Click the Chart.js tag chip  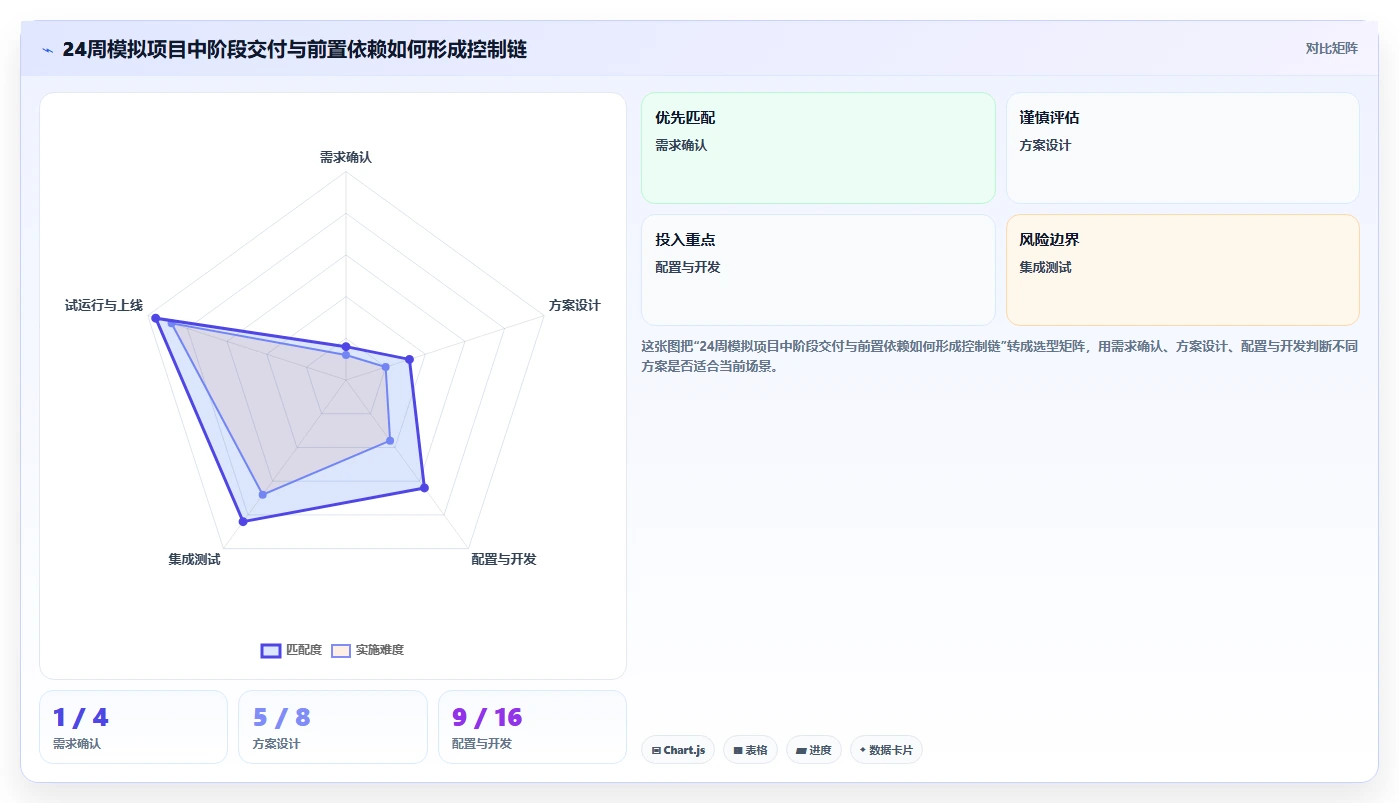pos(678,750)
